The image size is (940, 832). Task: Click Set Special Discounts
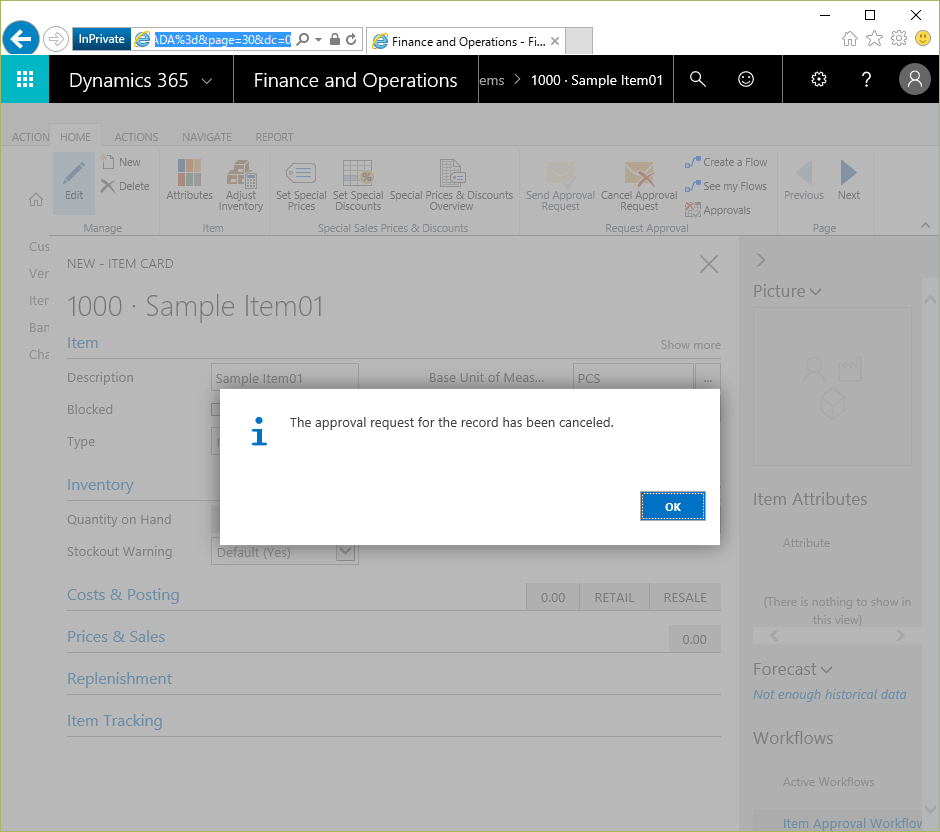point(358,186)
